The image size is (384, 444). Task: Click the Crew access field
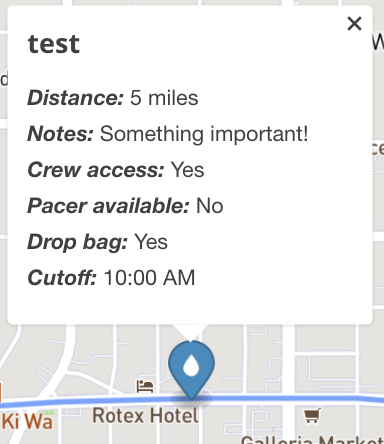click(x=116, y=170)
